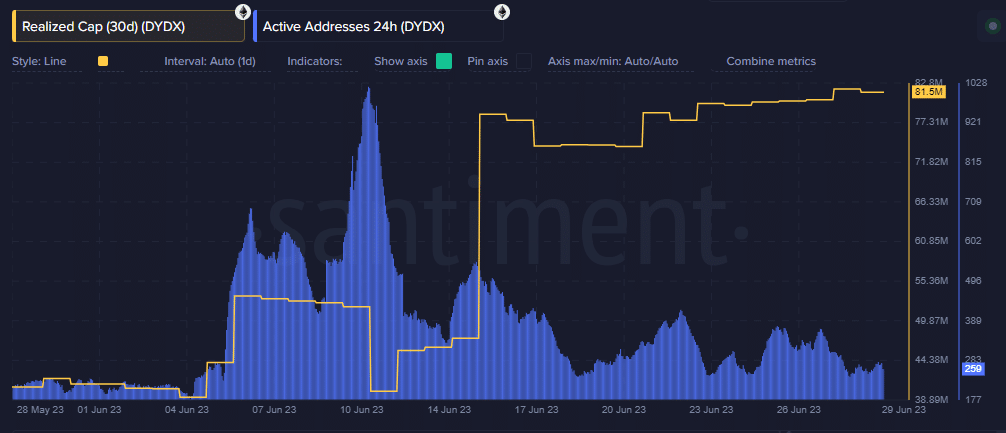Open the Style: Line setting
Screen dimensions: 1006x433
[39, 62]
